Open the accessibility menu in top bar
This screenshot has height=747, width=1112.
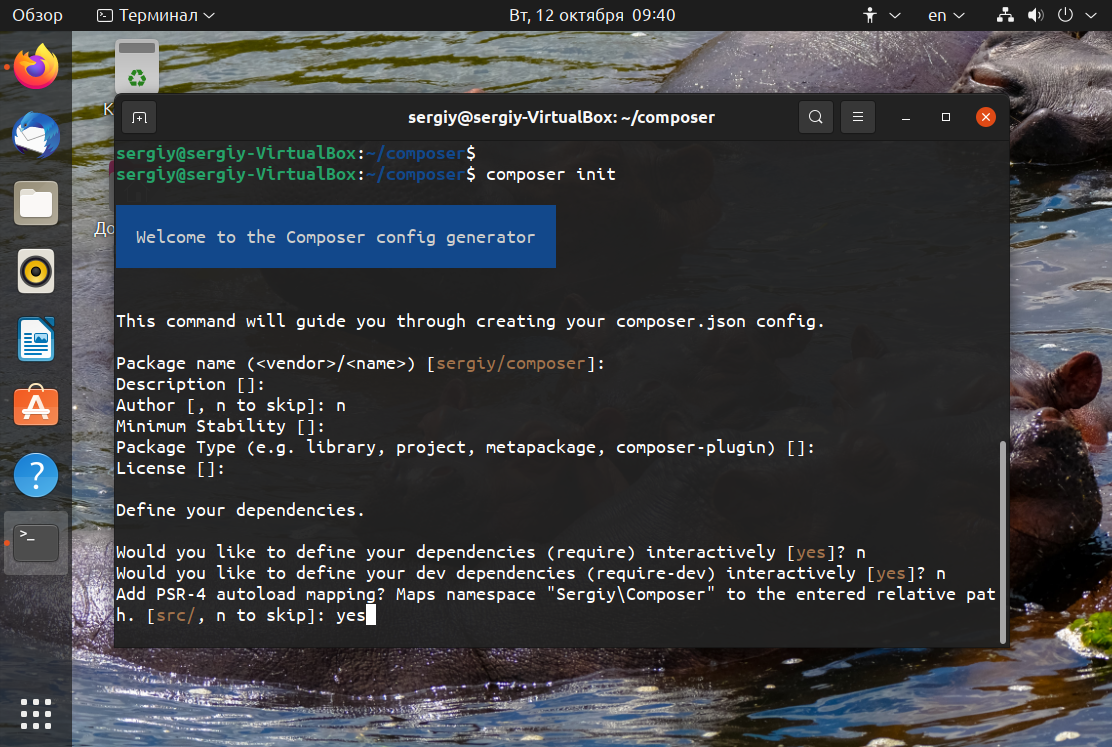click(x=881, y=15)
